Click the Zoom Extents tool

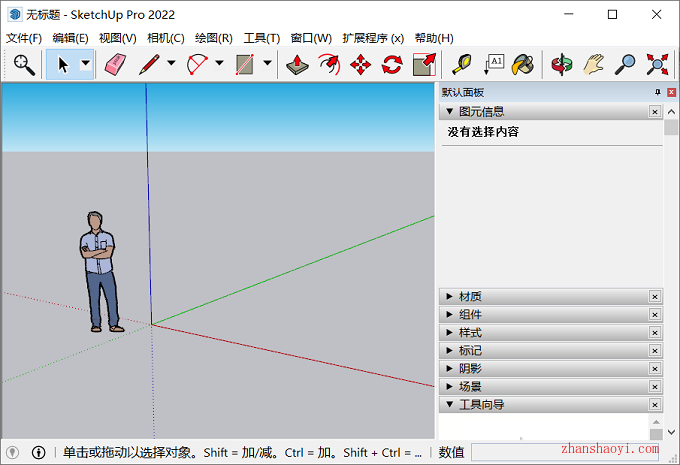point(657,65)
